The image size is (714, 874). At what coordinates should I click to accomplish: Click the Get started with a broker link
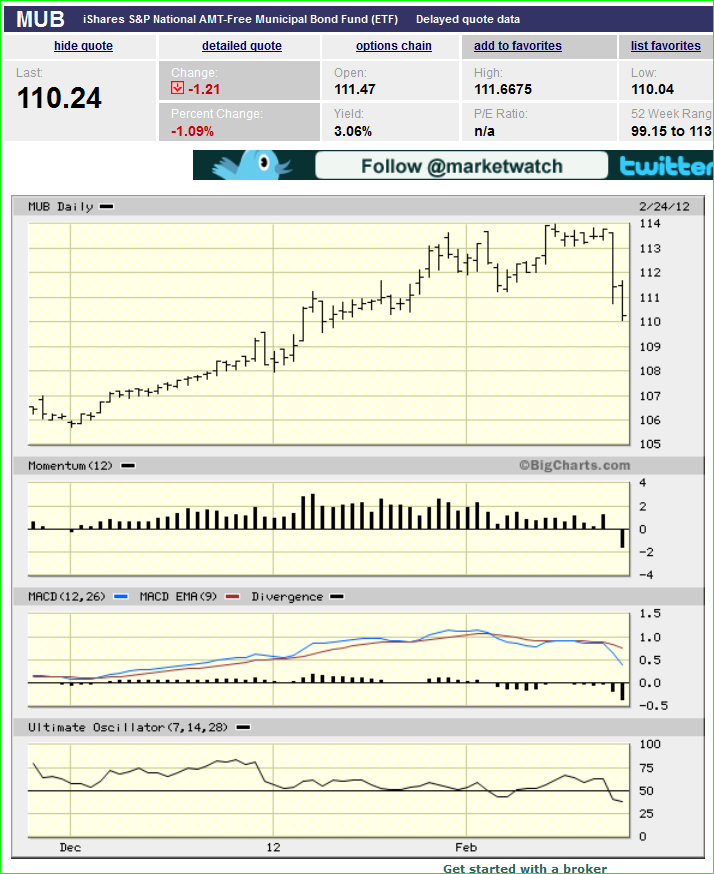[x=524, y=868]
